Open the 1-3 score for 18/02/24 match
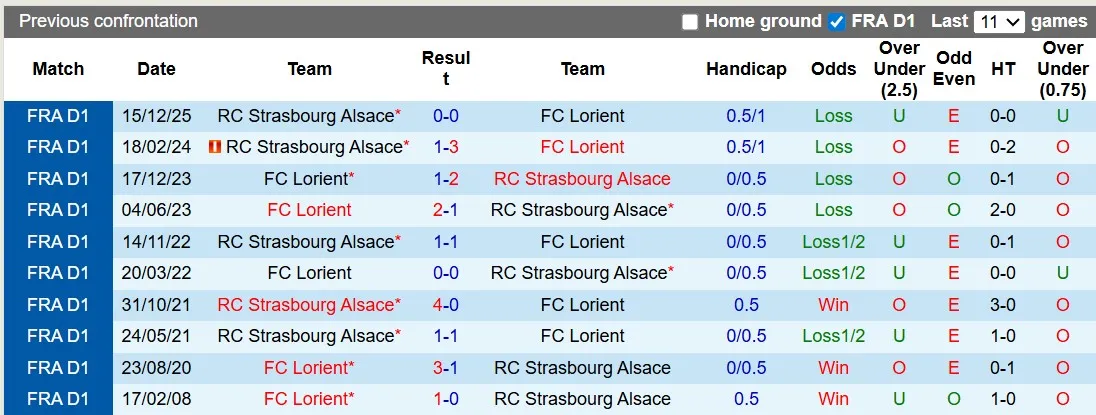1096x415 pixels. [445, 147]
